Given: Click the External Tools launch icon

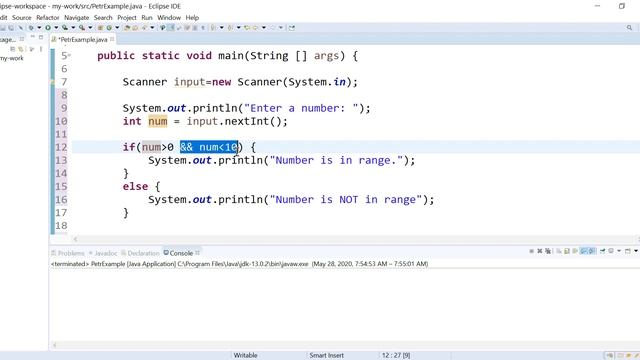Looking at the screenshot, I should (x=82, y=28).
